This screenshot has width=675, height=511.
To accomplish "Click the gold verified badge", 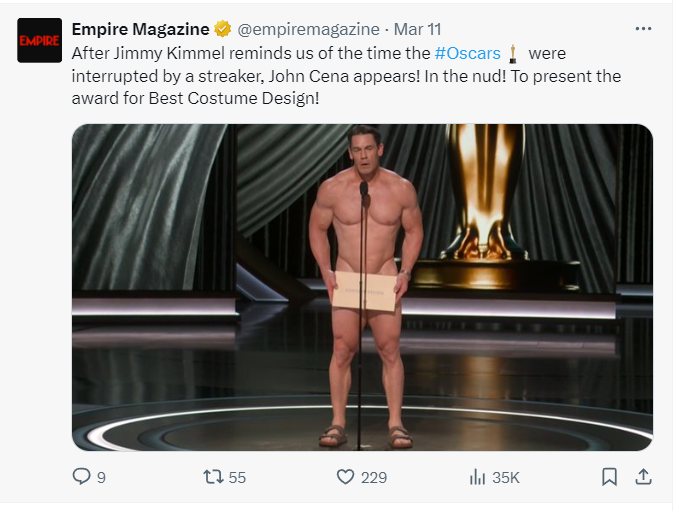I will point(224,29).
